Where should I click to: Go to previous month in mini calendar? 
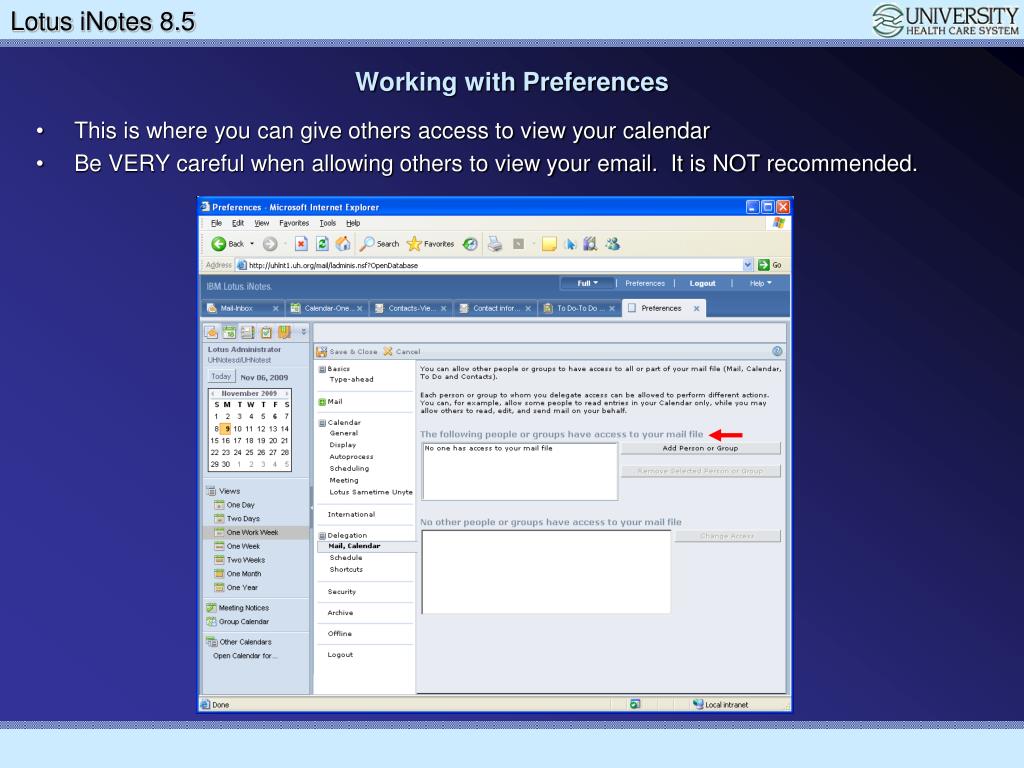[213, 394]
